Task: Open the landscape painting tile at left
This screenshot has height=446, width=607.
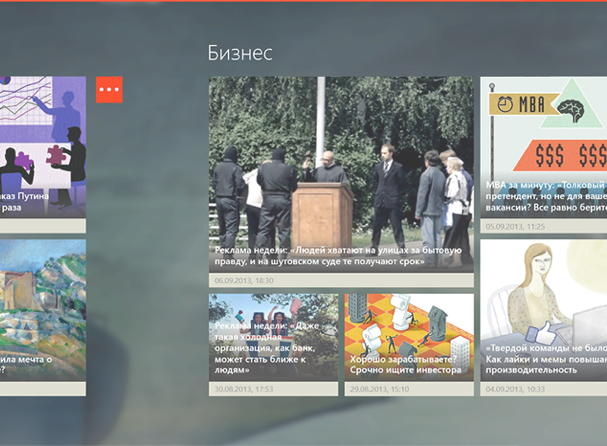Action: tap(42, 300)
